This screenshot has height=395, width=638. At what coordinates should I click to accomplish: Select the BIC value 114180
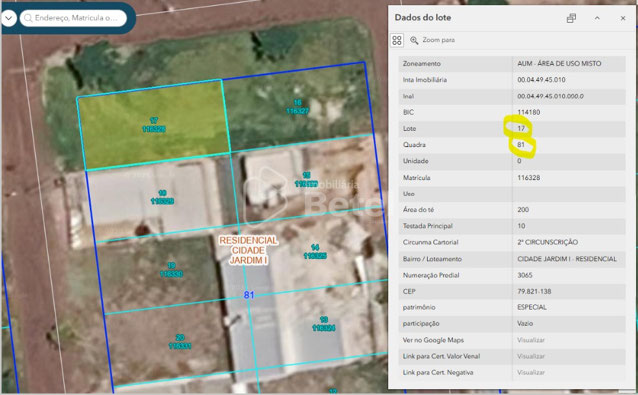pyautogui.click(x=529, y=112)
